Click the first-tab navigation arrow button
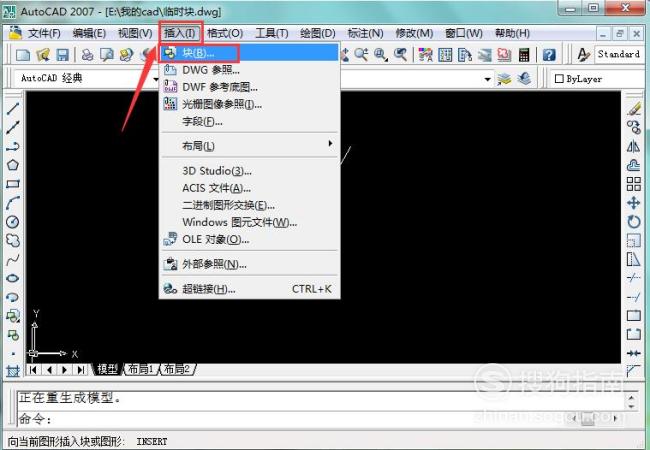The height and width of the screenshot is (450, 650). [x=34, y=369]
